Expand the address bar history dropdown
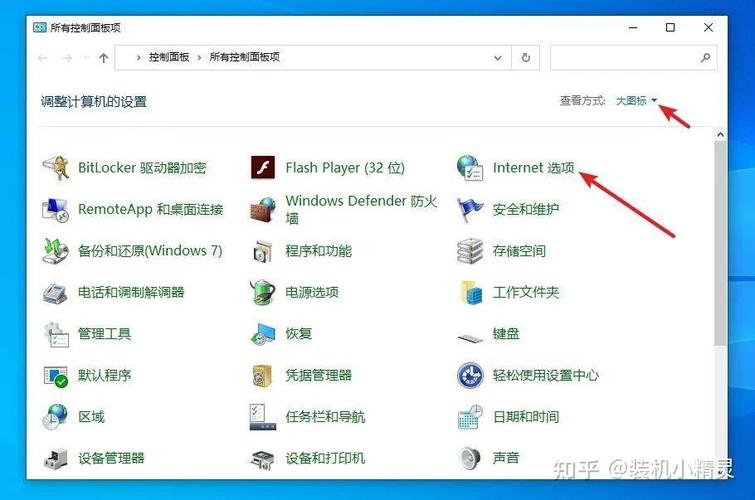This screenshot has height=500, width=755. (498, 58)
